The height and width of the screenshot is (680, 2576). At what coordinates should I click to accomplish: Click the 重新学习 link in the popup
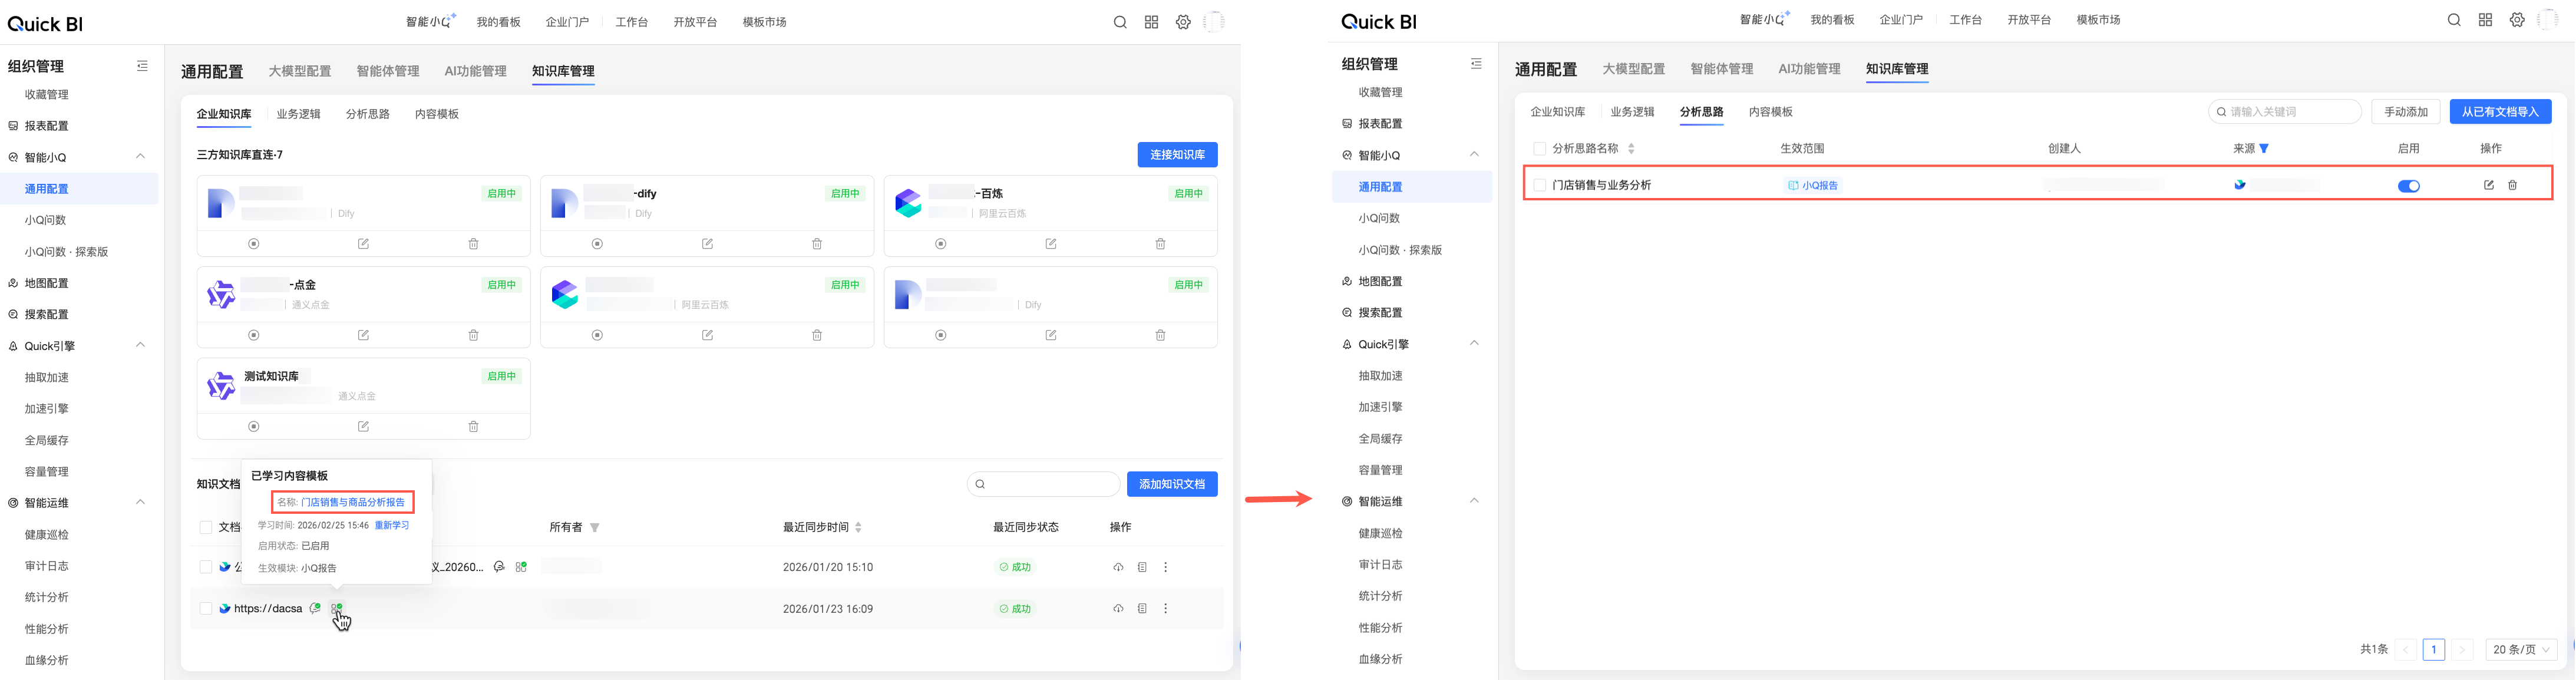(x=391, y=525)
